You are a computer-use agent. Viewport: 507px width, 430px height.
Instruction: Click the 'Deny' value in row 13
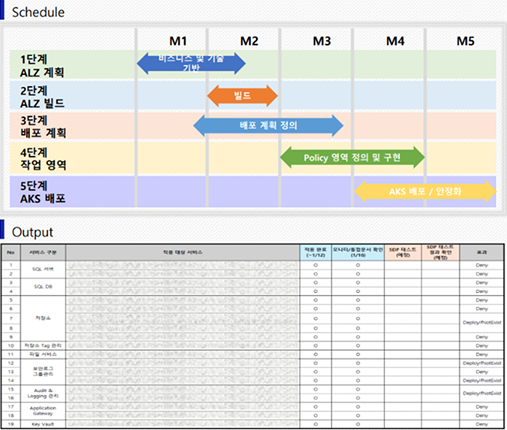[482, 372]
